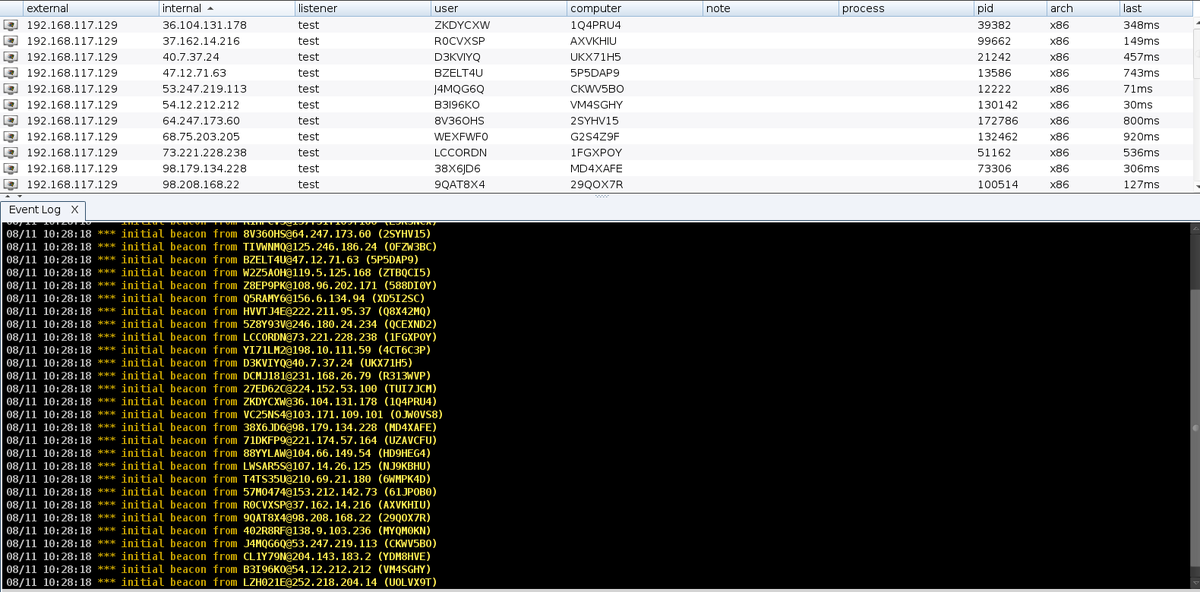The image size is (1200, 592).
Task: Click log entry from Z8EP9PK@108.96.202.171
Action: pos(221,286)
